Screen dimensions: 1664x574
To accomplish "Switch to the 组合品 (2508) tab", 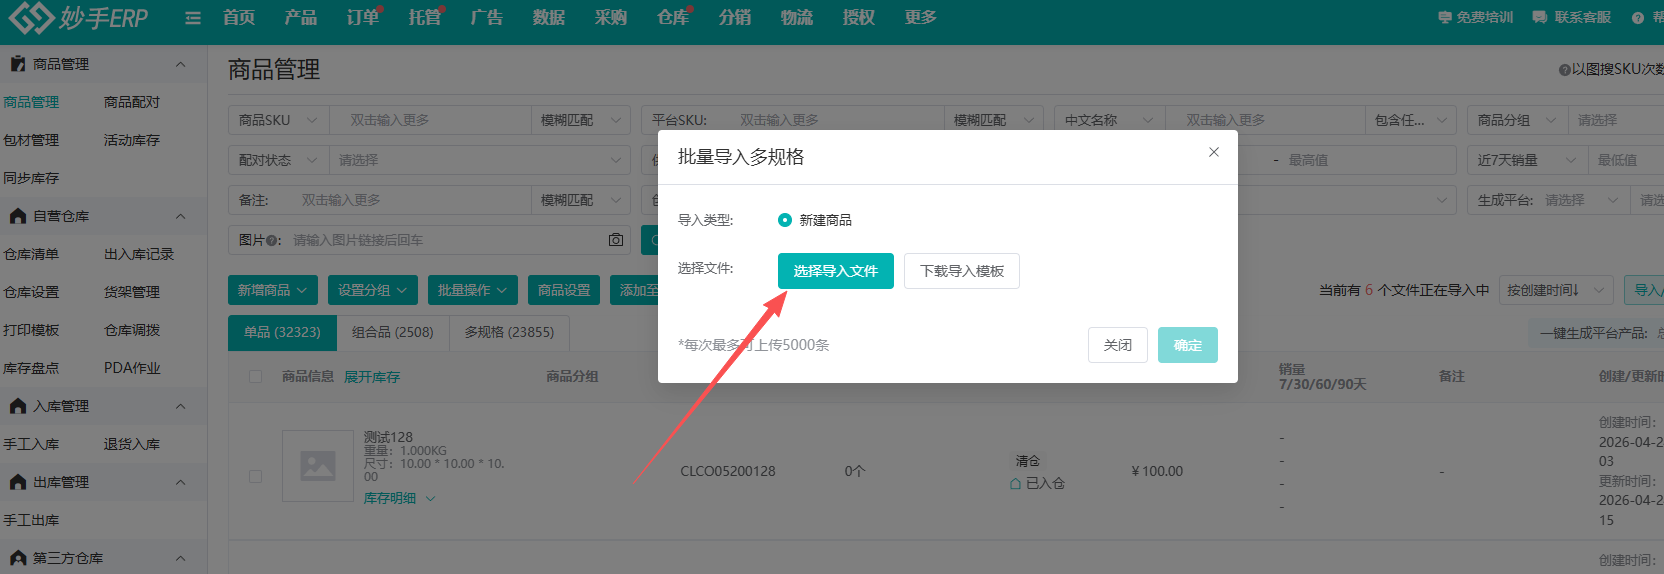I will [x=392, y=332].
